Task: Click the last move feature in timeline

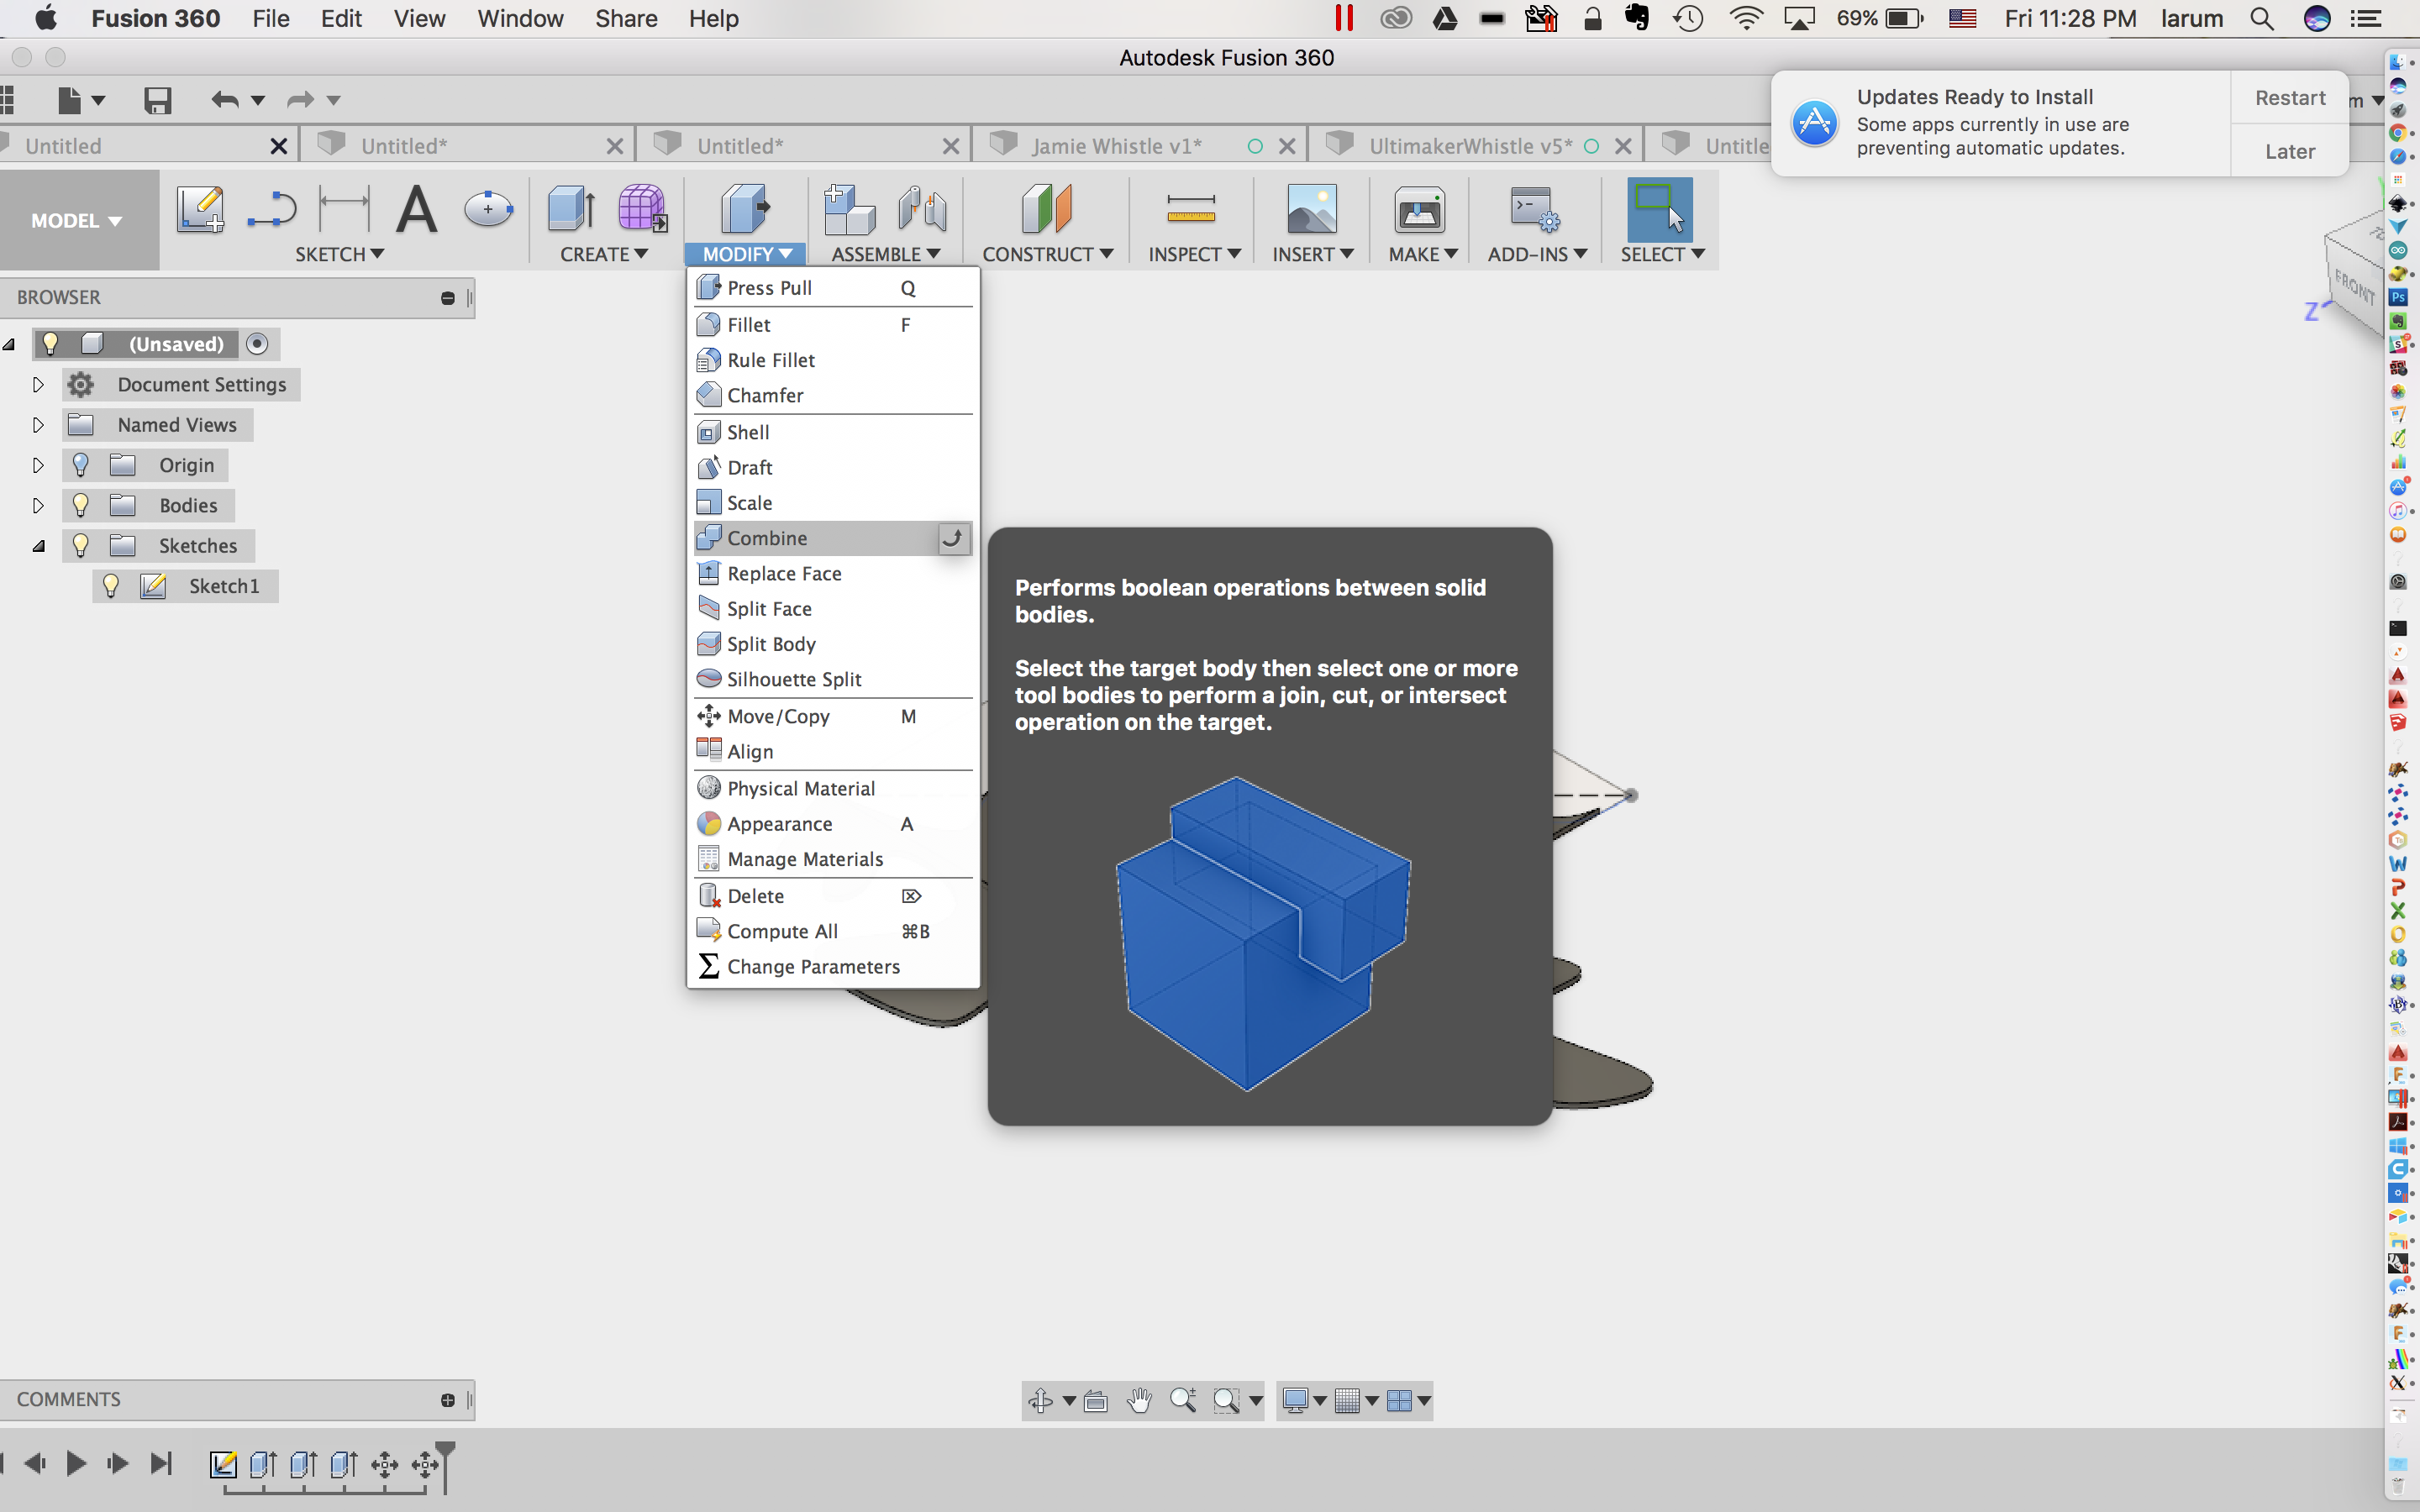Action: coord(425,1465)
